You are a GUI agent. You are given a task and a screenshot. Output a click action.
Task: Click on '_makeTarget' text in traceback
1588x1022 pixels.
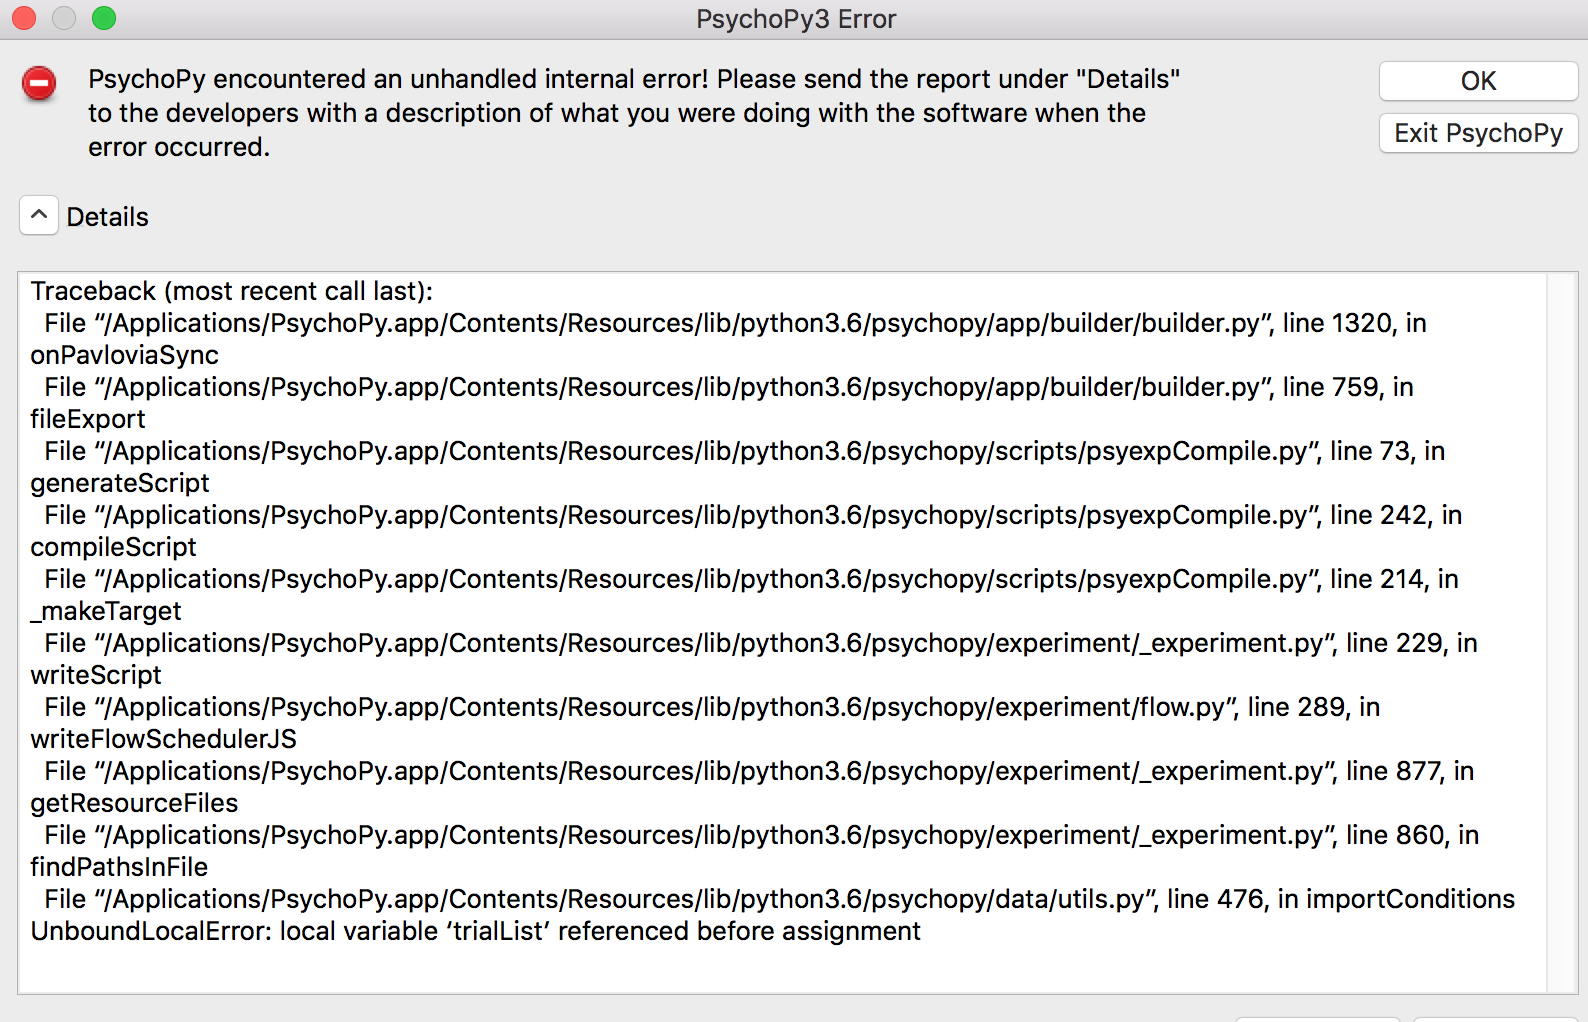click(106, 611)
